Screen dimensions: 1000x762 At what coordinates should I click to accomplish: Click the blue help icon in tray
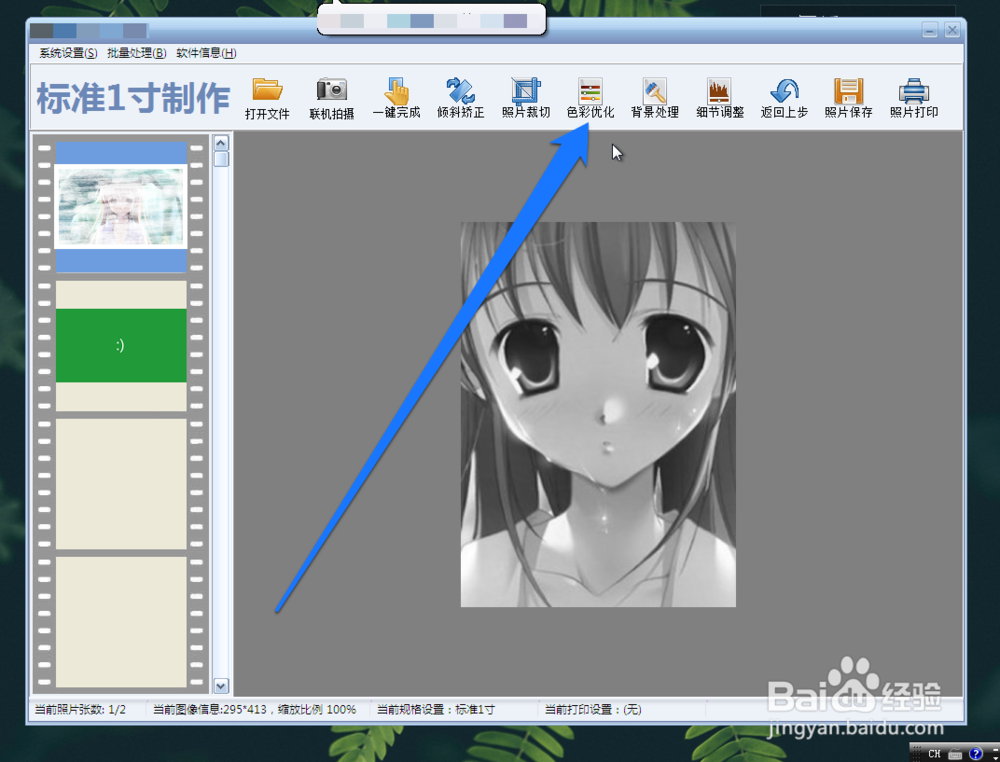point(975,754)
